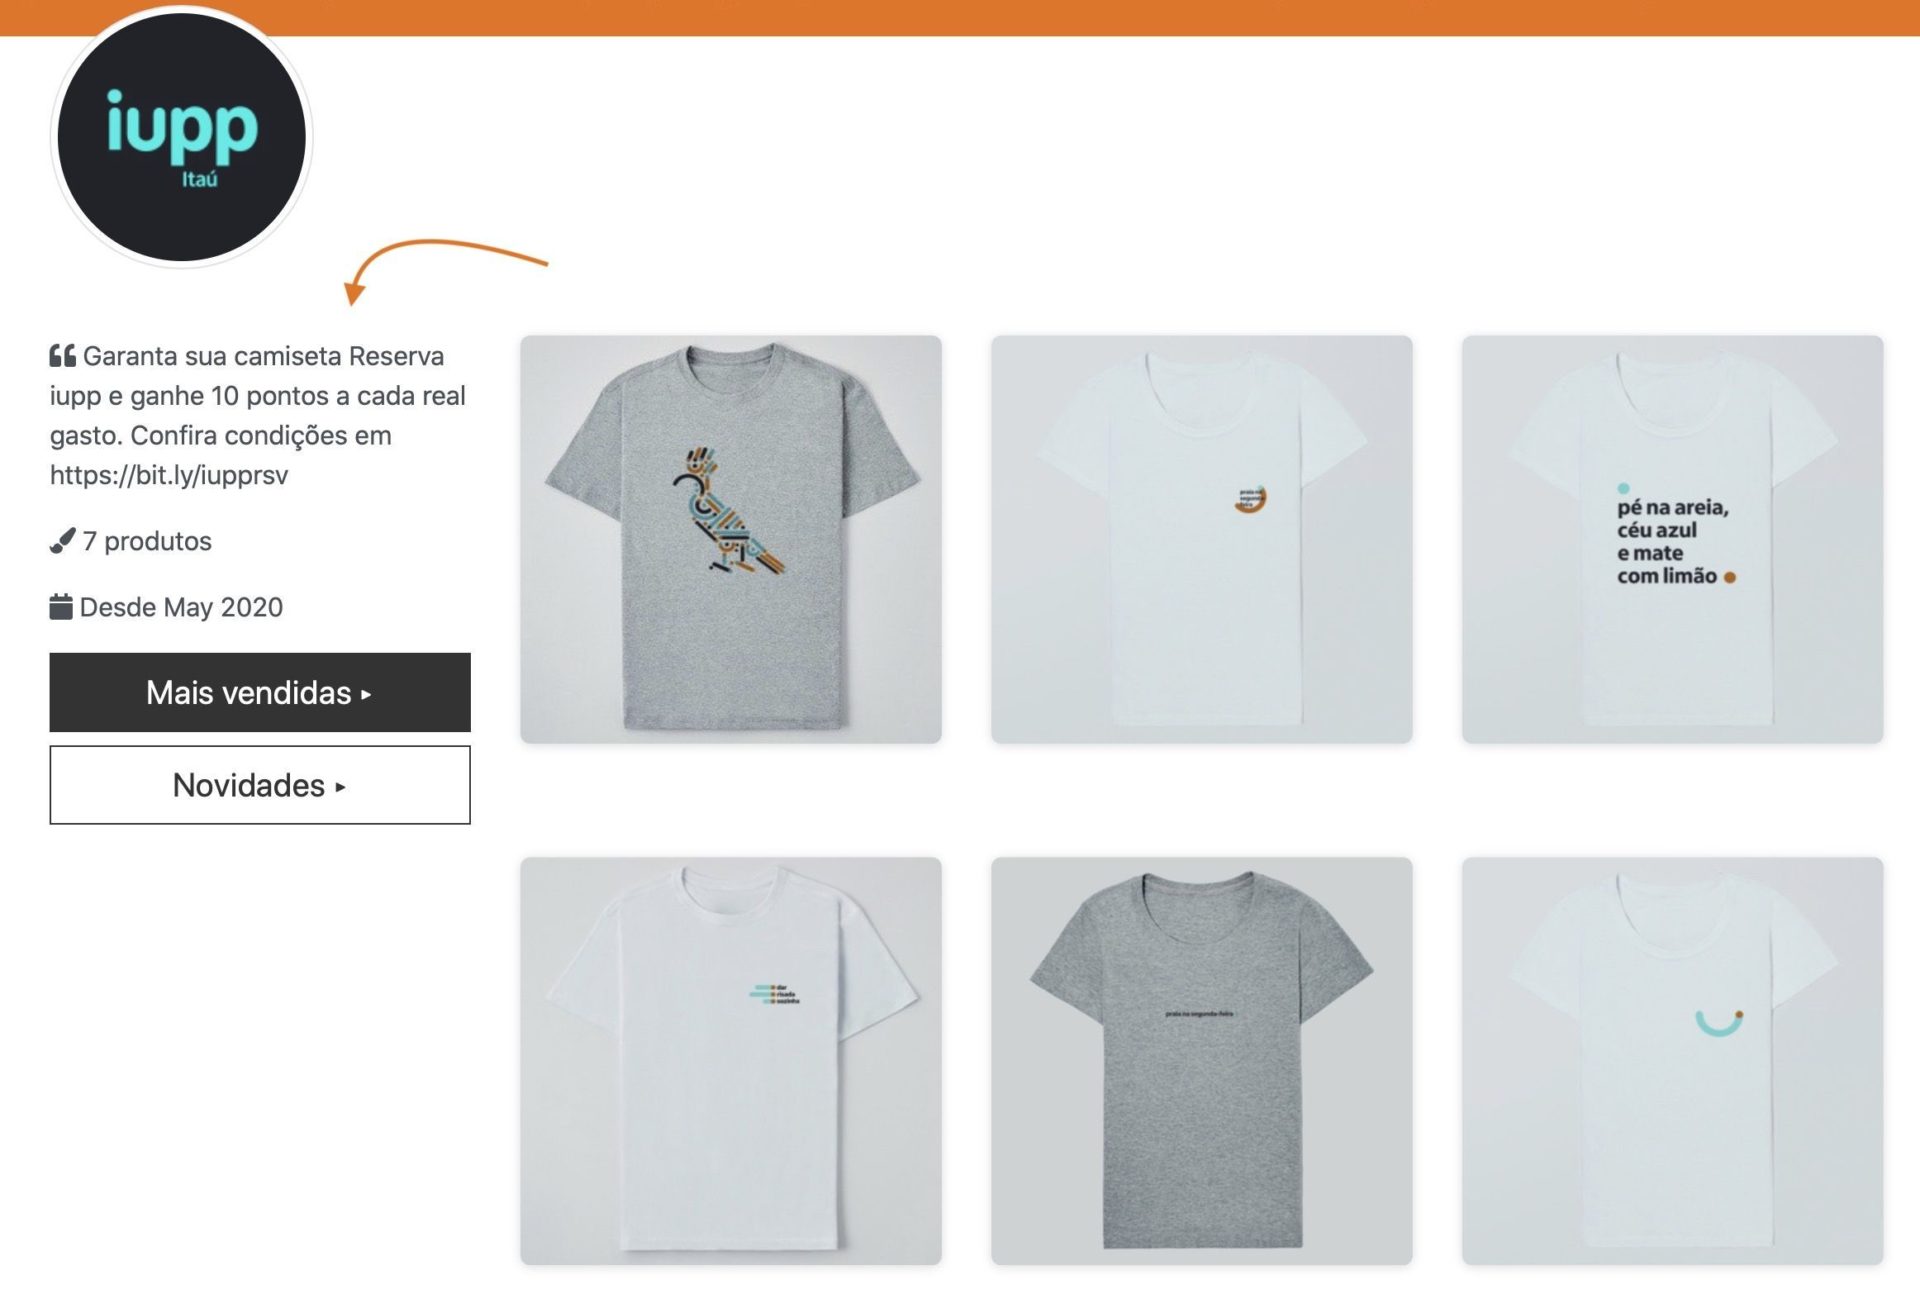The height and width of the screenshot is (1294, 1920).
Task: Open white shirt with striped chest text
Action: tap(731, 1061)
